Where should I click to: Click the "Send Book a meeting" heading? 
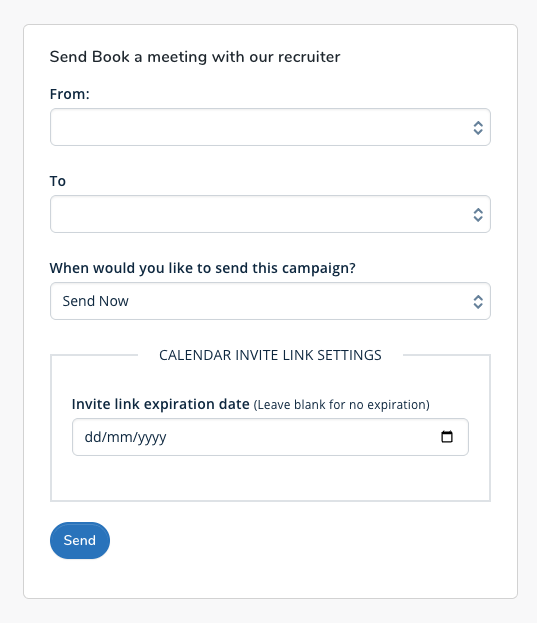(195, 57)
